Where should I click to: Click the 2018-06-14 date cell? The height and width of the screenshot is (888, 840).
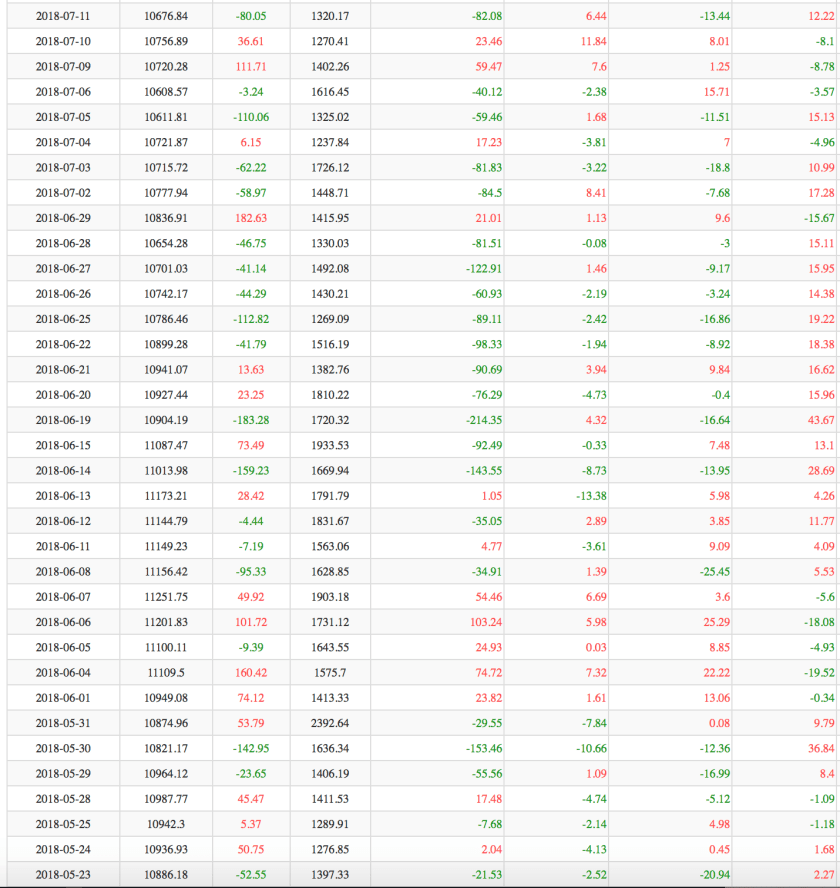click(x=63, y=471)
